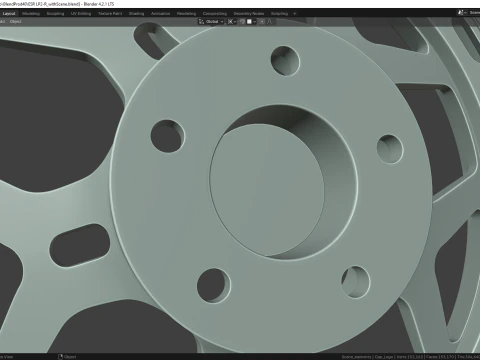Open the Object menu in viewport header
Image resolution: width=480 pixels, height=360 pixels.
16,22
